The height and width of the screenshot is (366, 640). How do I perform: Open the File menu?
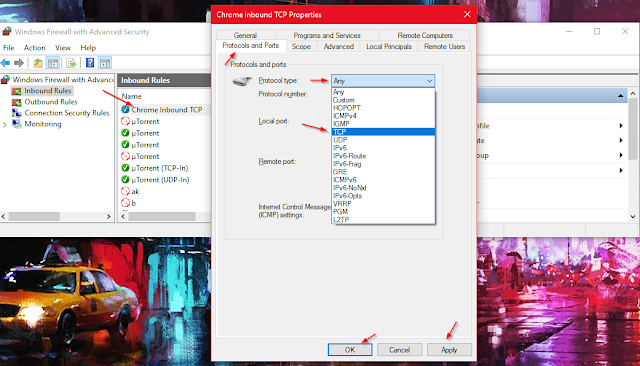9,48
